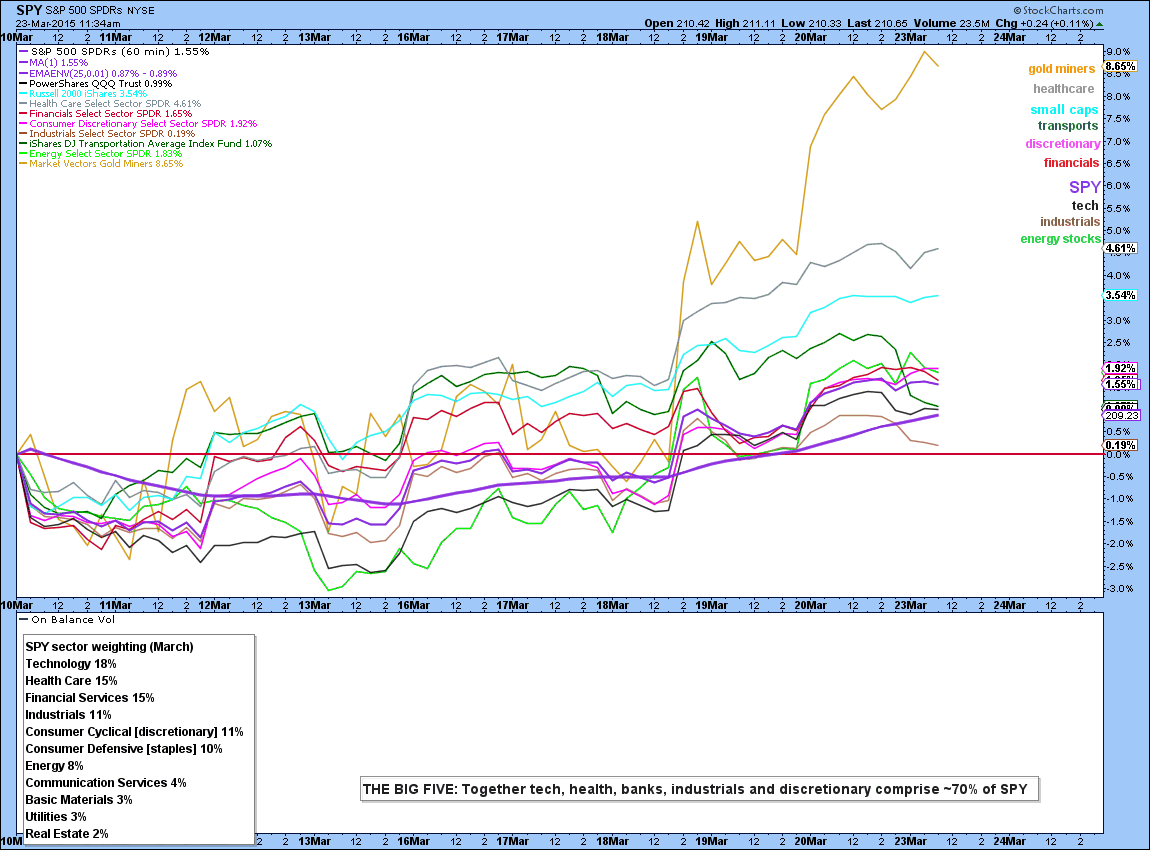Select legend entry "Health Care Select Sector SPDR"
Viewport: 1150px width, 850px height.
(110, 103)
